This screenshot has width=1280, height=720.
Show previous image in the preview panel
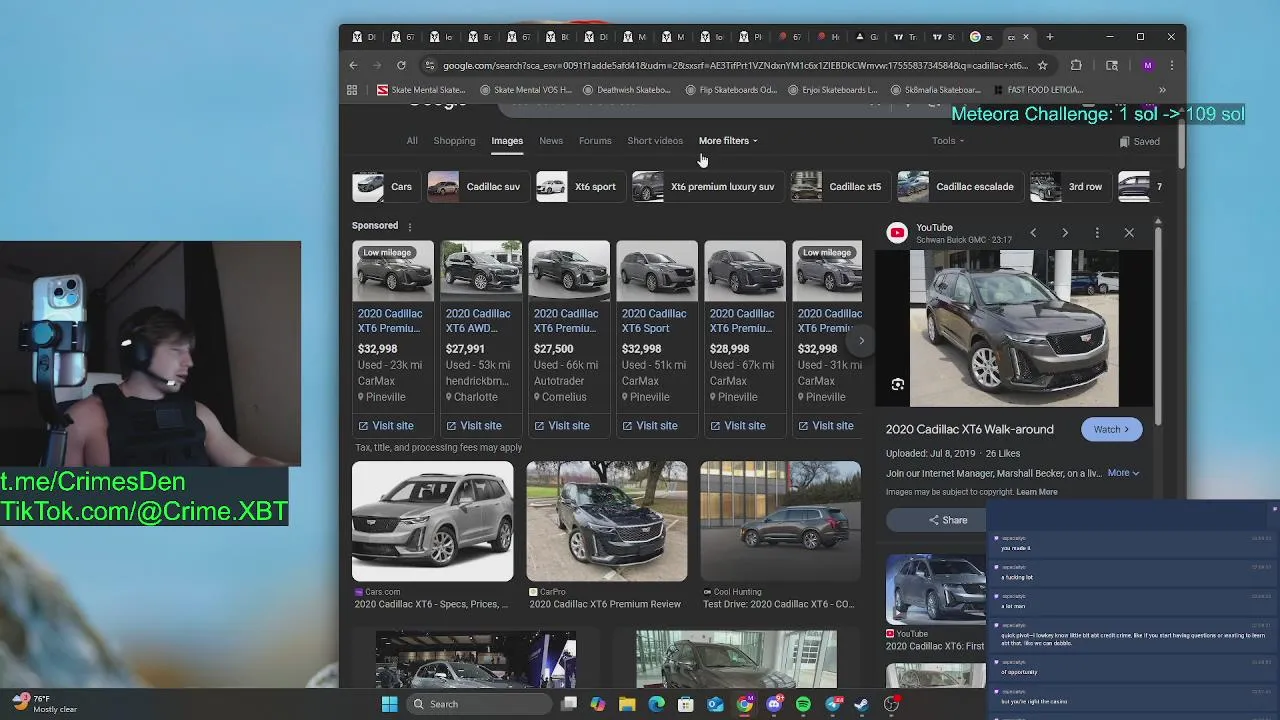[x=1033, y=233]
